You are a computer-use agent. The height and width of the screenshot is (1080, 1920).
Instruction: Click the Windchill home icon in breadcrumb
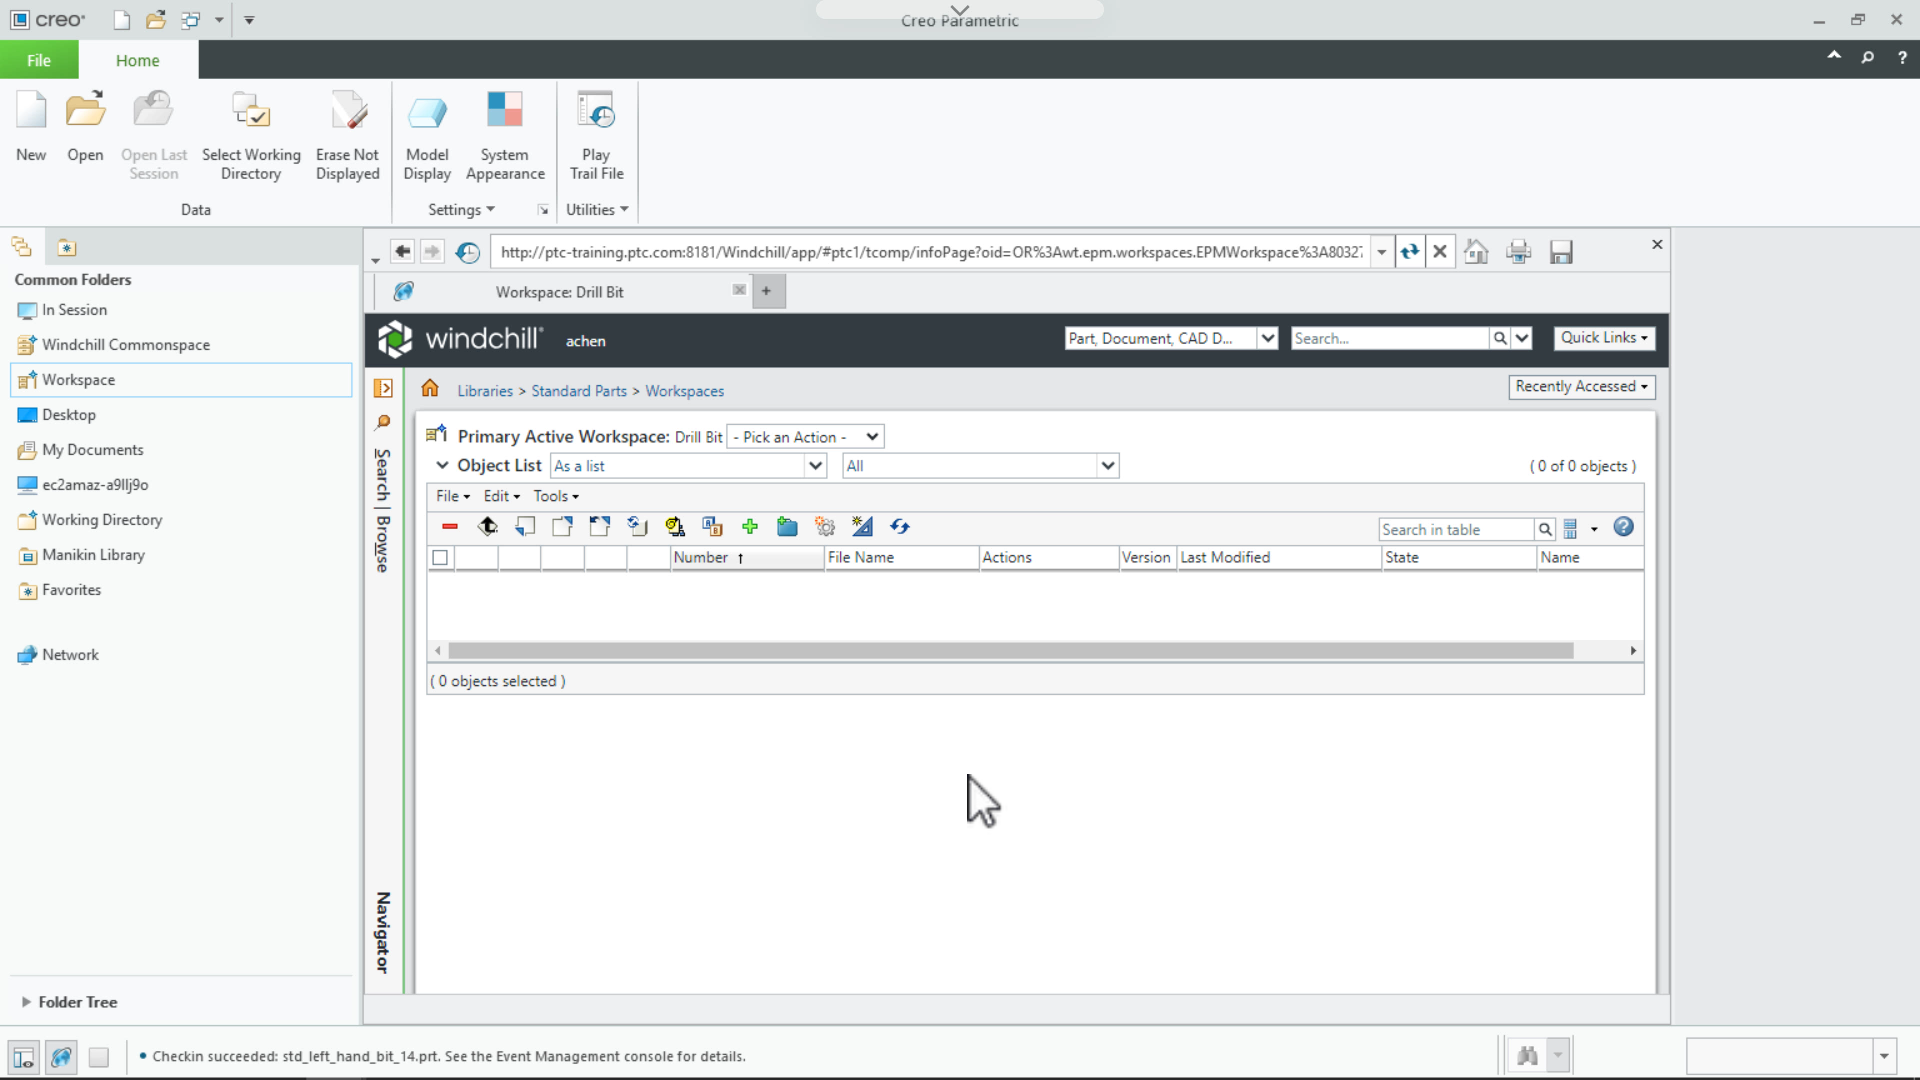point(430,389)
